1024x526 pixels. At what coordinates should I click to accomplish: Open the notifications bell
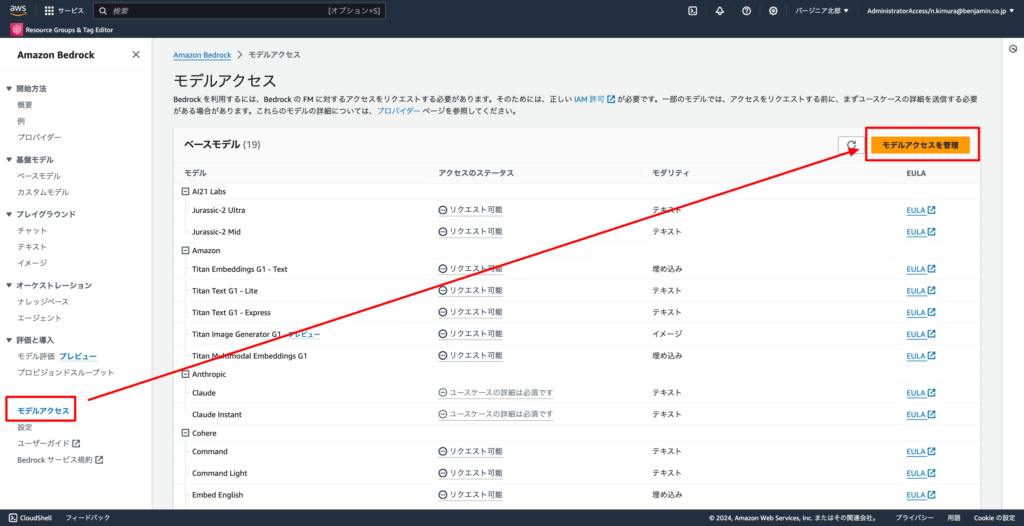[720, 11]
